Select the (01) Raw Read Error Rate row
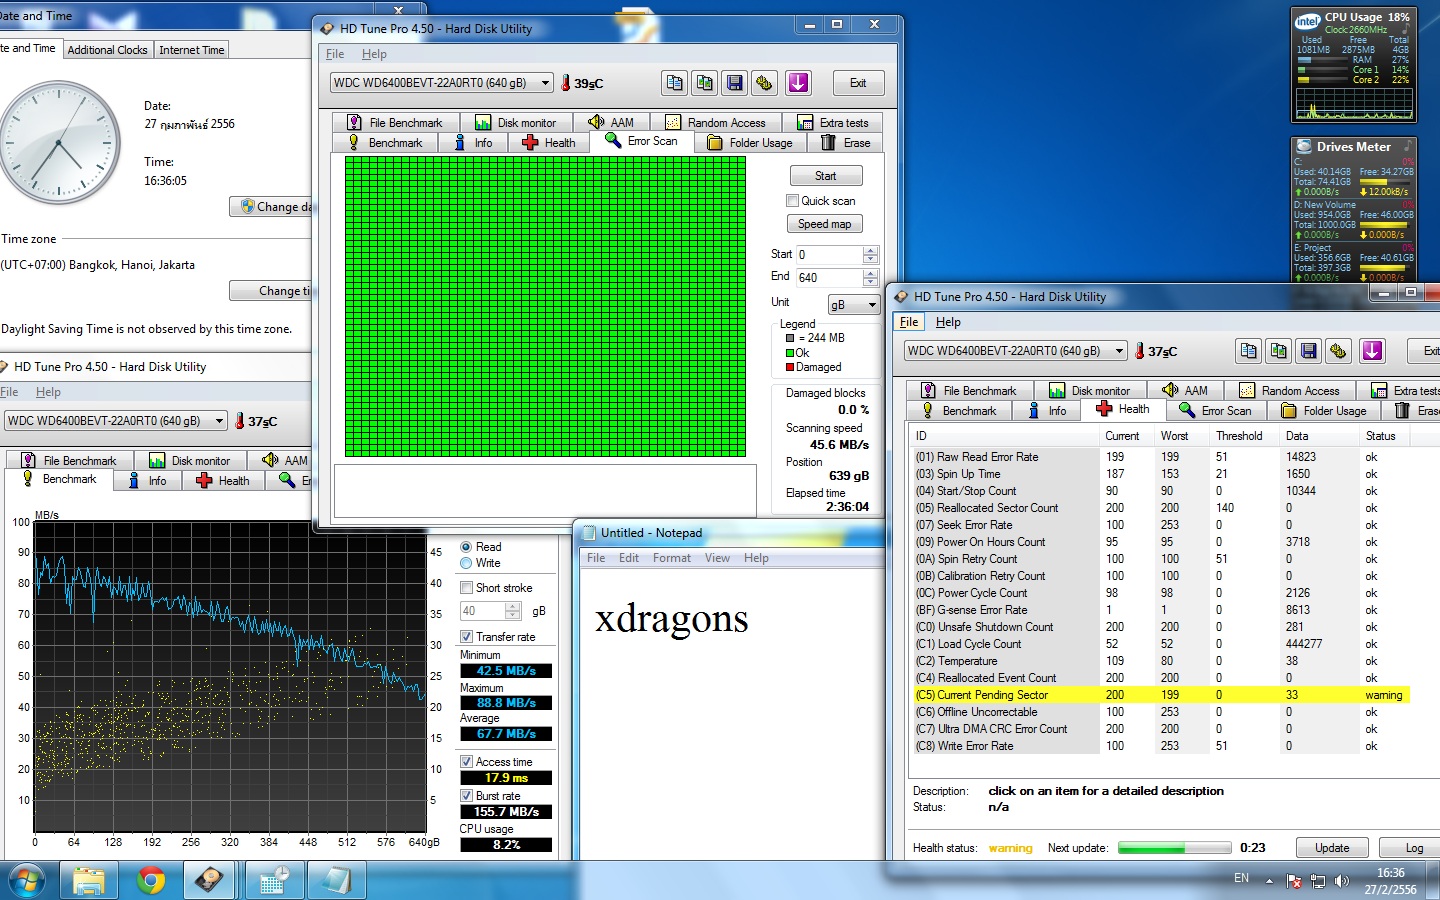This screenshot has width=1440, height=900. pos(1161,457)
